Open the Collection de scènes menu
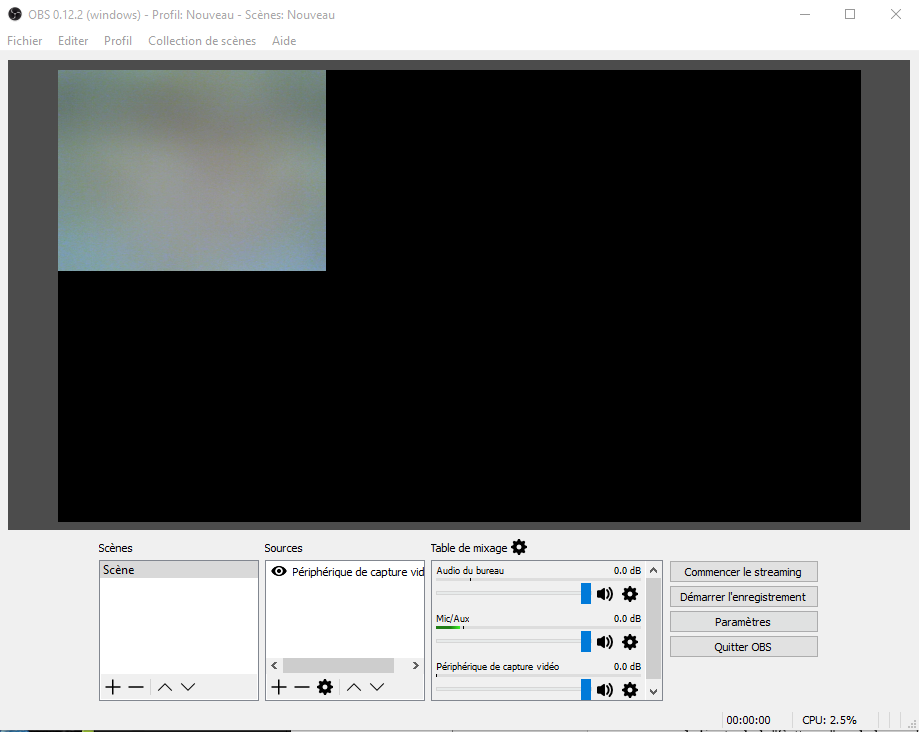 point(202,41)
